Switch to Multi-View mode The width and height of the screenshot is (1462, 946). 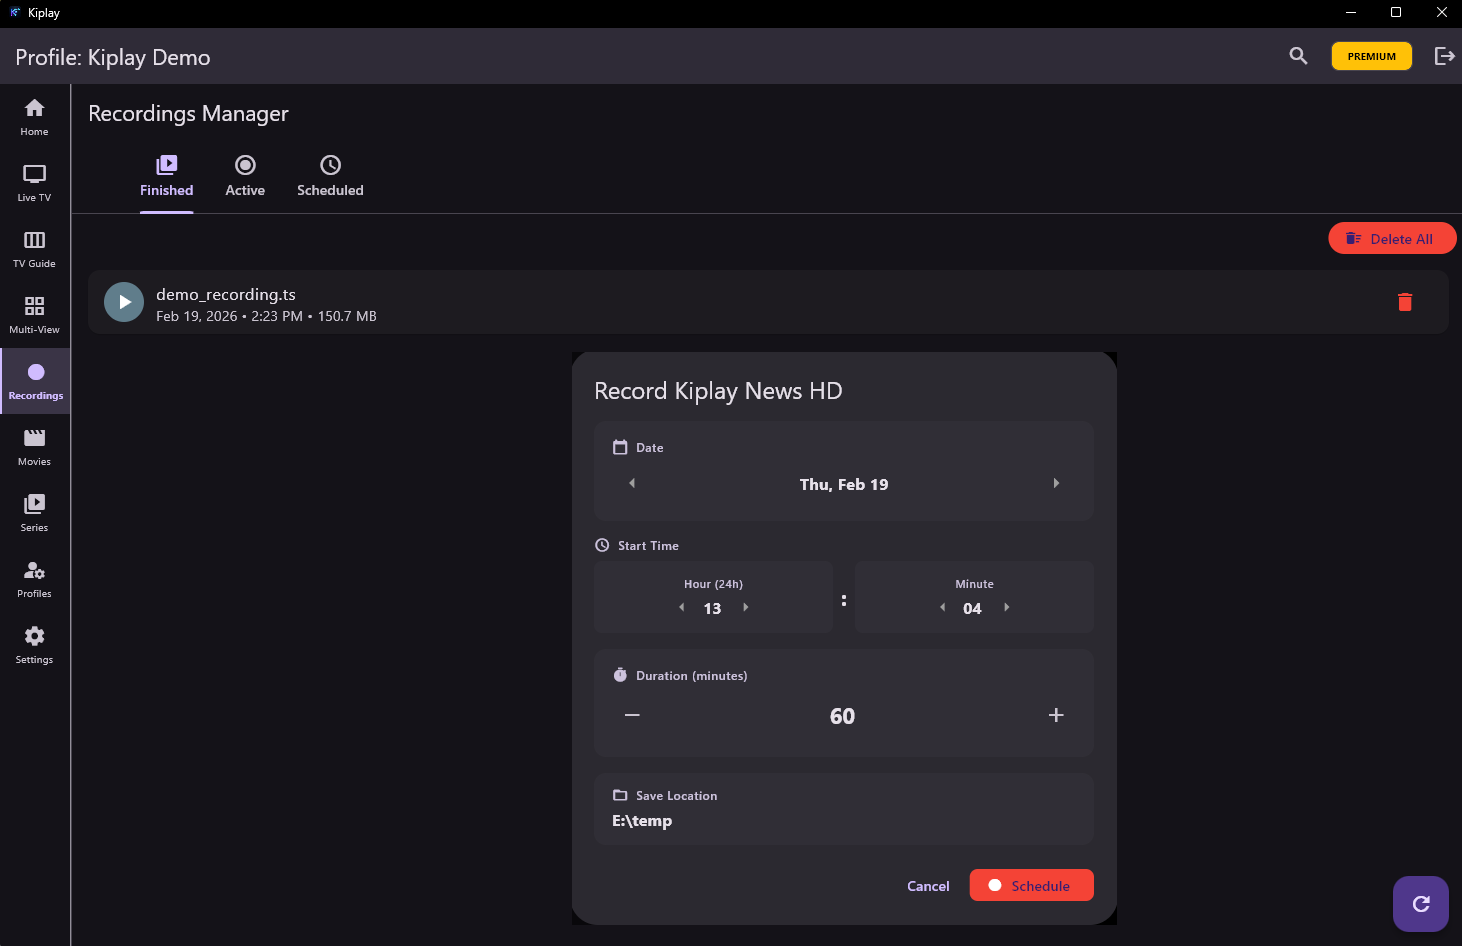tap(34, 313)
